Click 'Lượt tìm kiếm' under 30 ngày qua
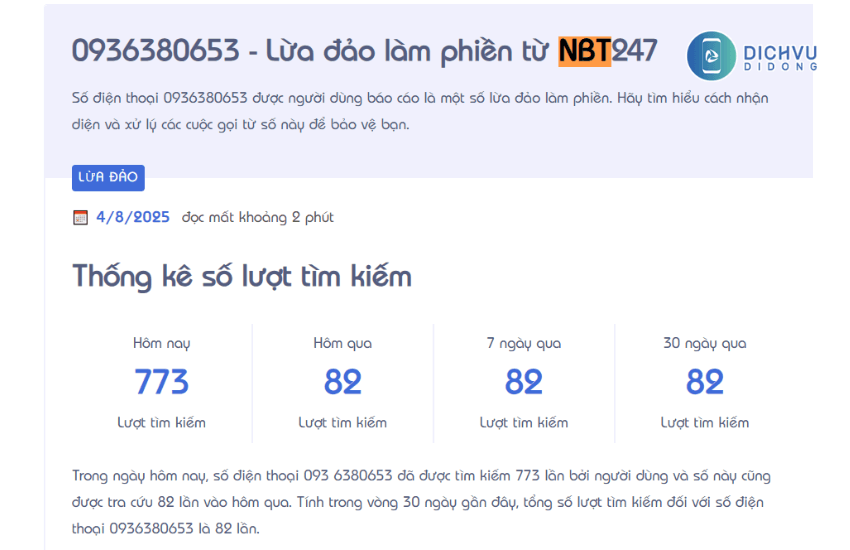850x550 pixels. pyautogui.click(x=705, y=423)
